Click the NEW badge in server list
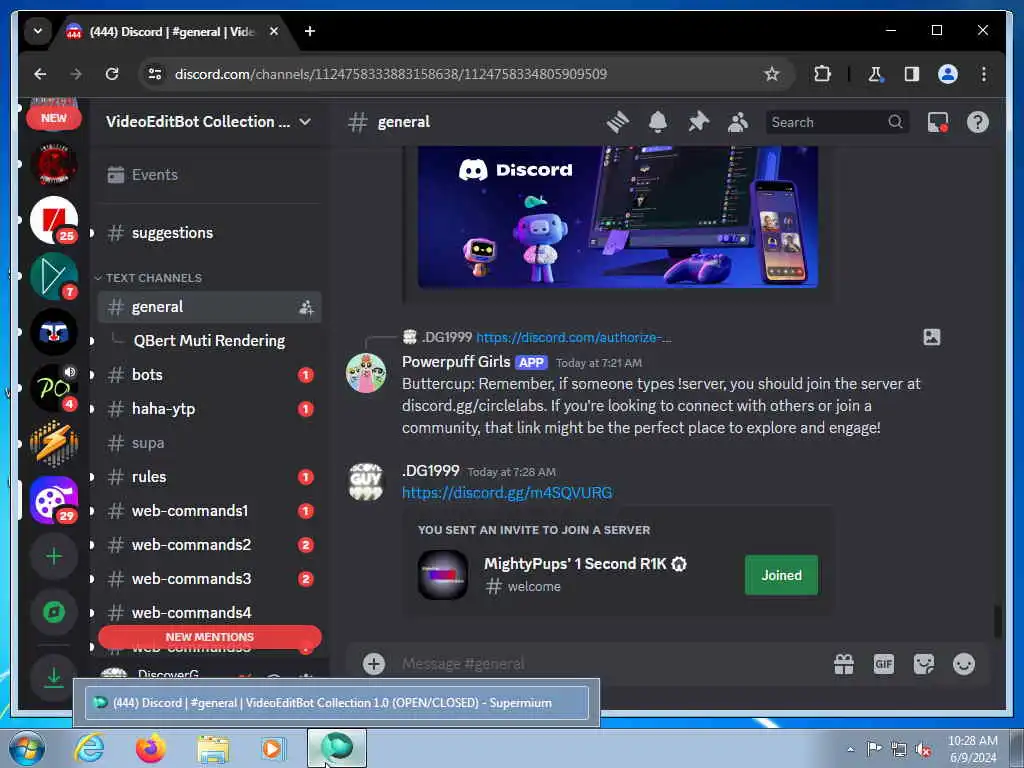1024x768 pixels. click(54, 118)
